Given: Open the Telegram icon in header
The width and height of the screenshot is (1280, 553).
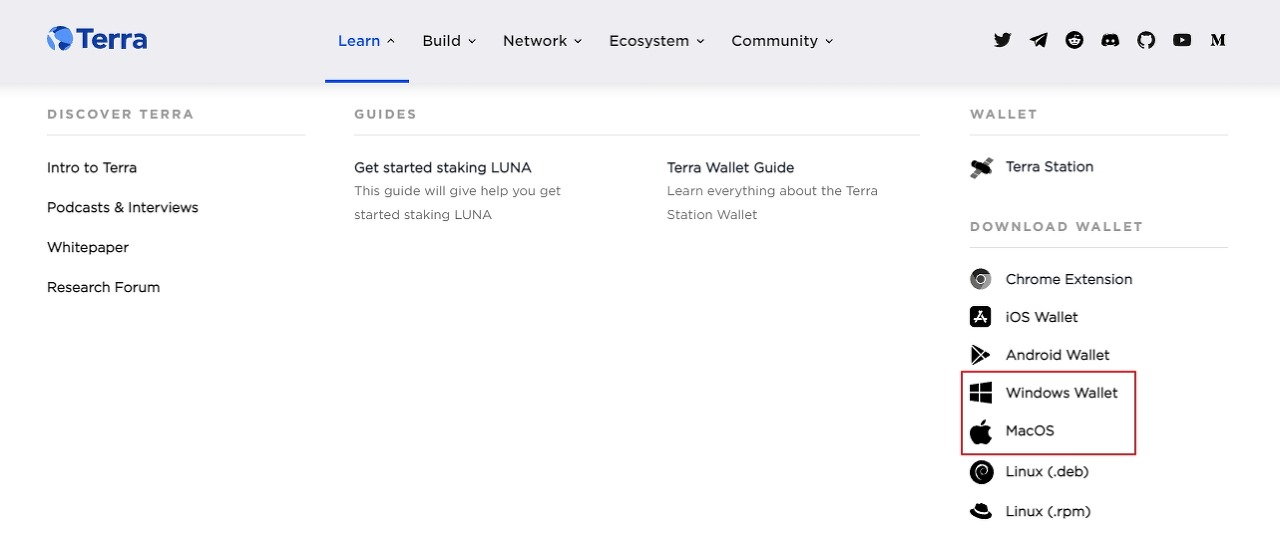Looking at the screenshot, I should coord(1039,40).
